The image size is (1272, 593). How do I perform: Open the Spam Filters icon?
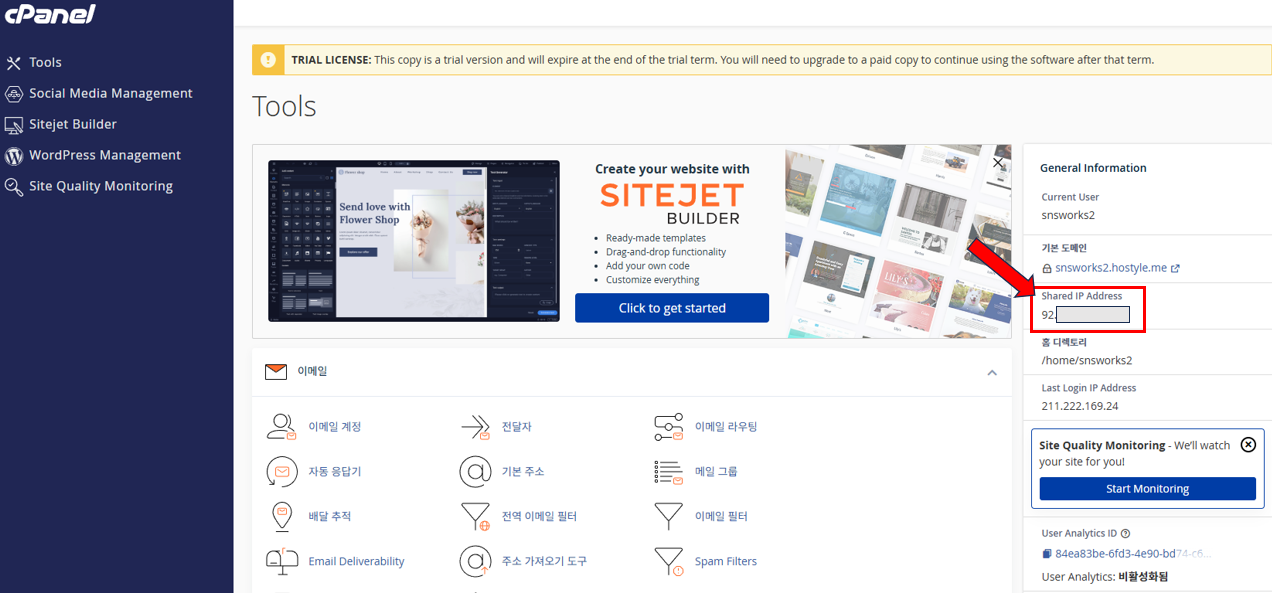point(668,561)
